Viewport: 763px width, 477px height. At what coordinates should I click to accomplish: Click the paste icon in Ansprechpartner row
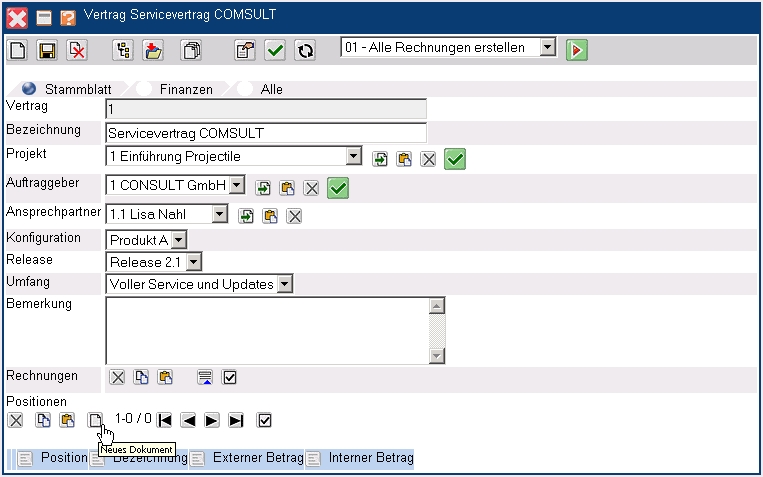point(270,216)
